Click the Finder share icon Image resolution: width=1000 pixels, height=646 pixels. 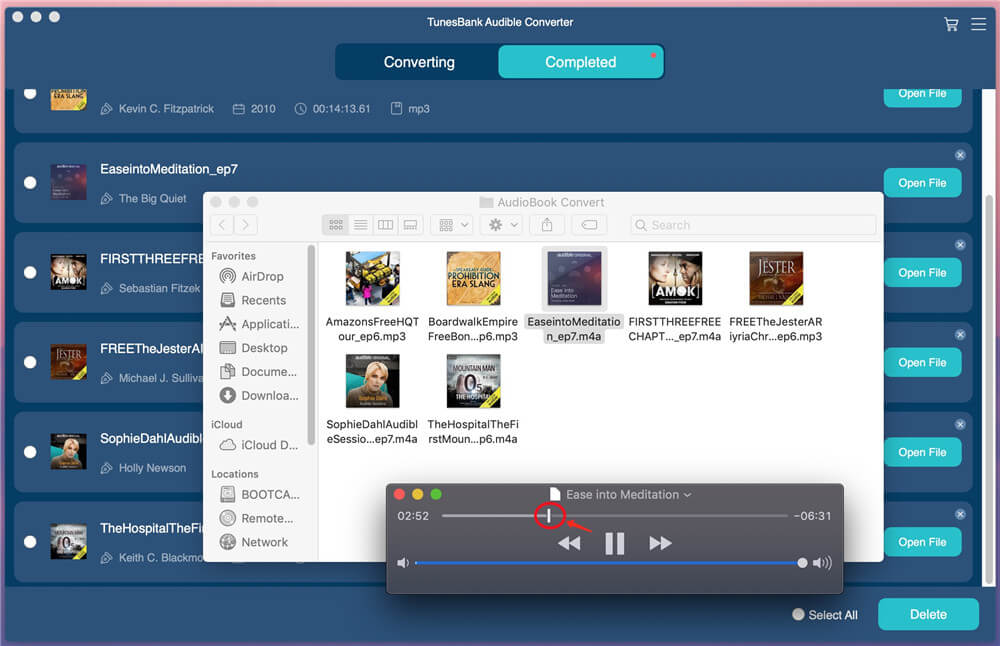(547, 224)
